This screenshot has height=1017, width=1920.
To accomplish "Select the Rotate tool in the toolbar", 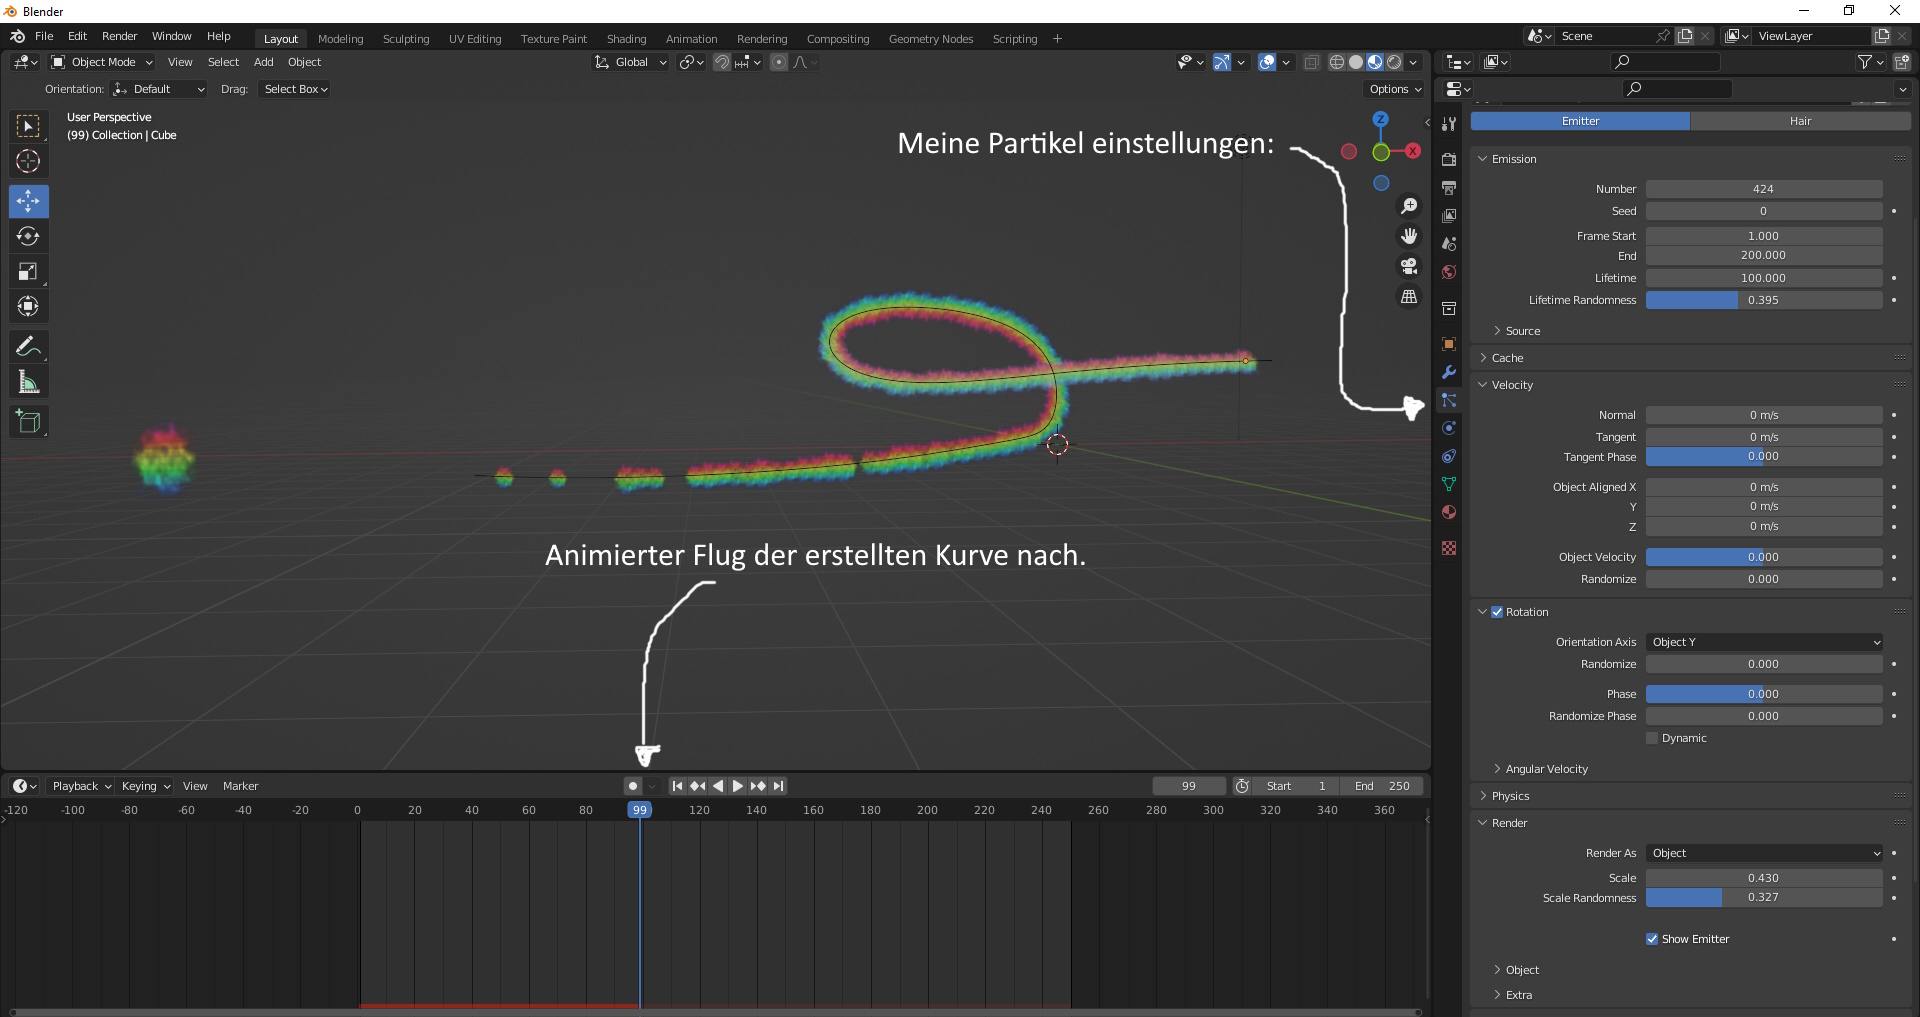I will 28,237.
